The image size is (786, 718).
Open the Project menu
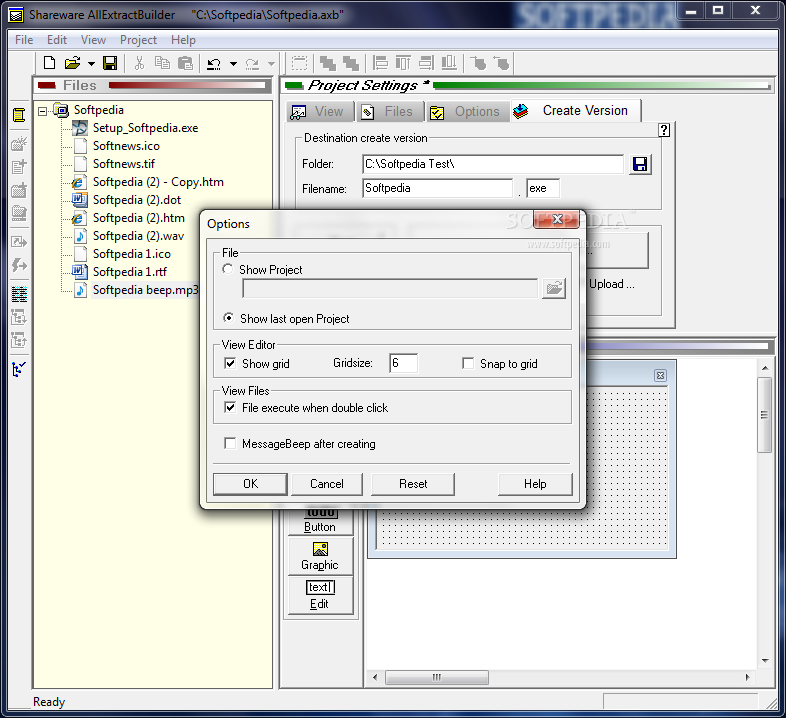138,40
